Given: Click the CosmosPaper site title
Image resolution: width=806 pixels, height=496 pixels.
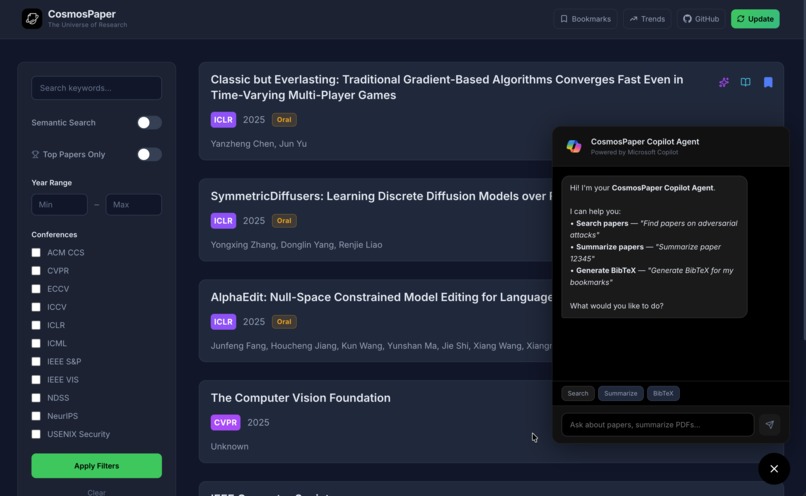Looking at the screenshot, I should [82, 14].
